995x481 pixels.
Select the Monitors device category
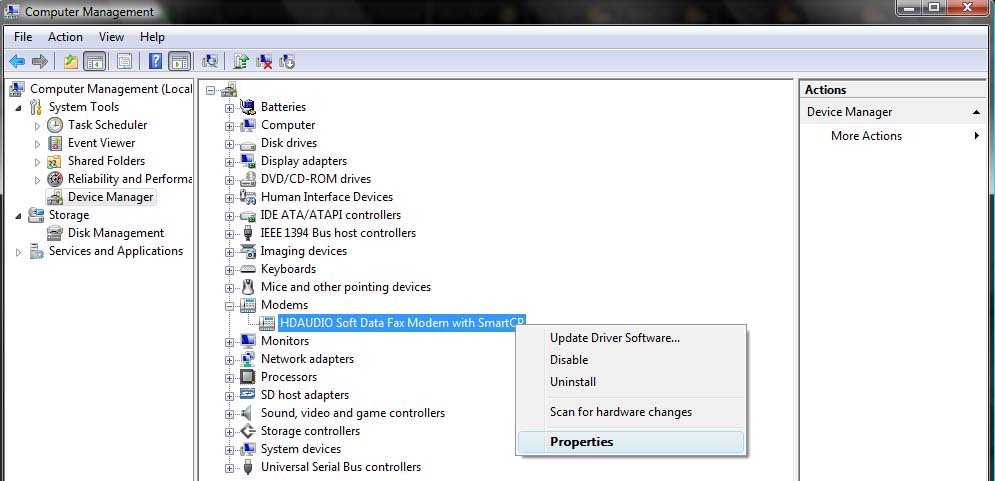285,341
